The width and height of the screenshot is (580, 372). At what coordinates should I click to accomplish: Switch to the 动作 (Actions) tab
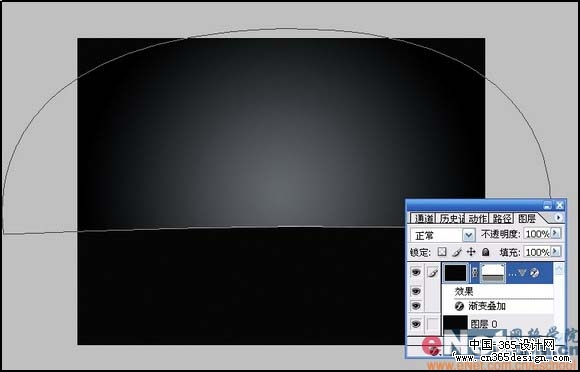(478, 219)
